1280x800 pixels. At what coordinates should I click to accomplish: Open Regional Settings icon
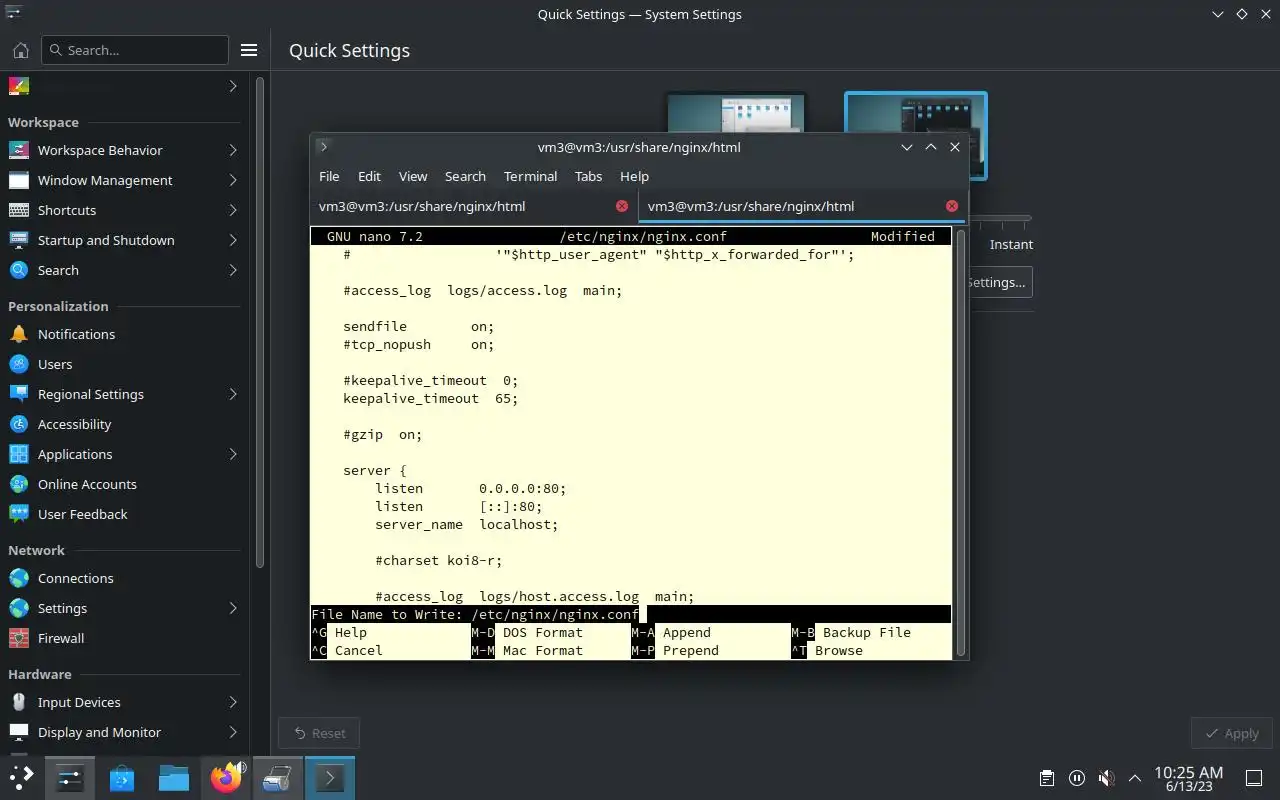pos(19,394)
